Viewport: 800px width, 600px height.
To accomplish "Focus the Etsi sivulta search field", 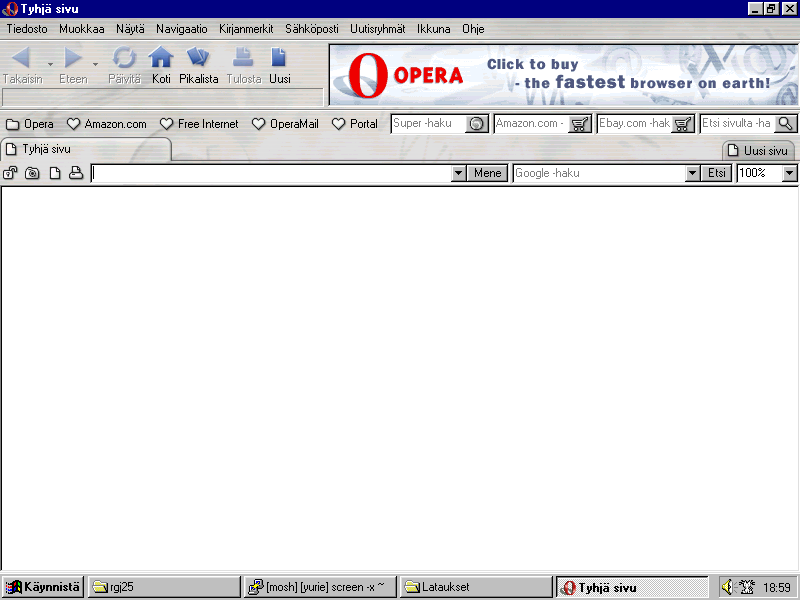I will [x=737, y=123].
